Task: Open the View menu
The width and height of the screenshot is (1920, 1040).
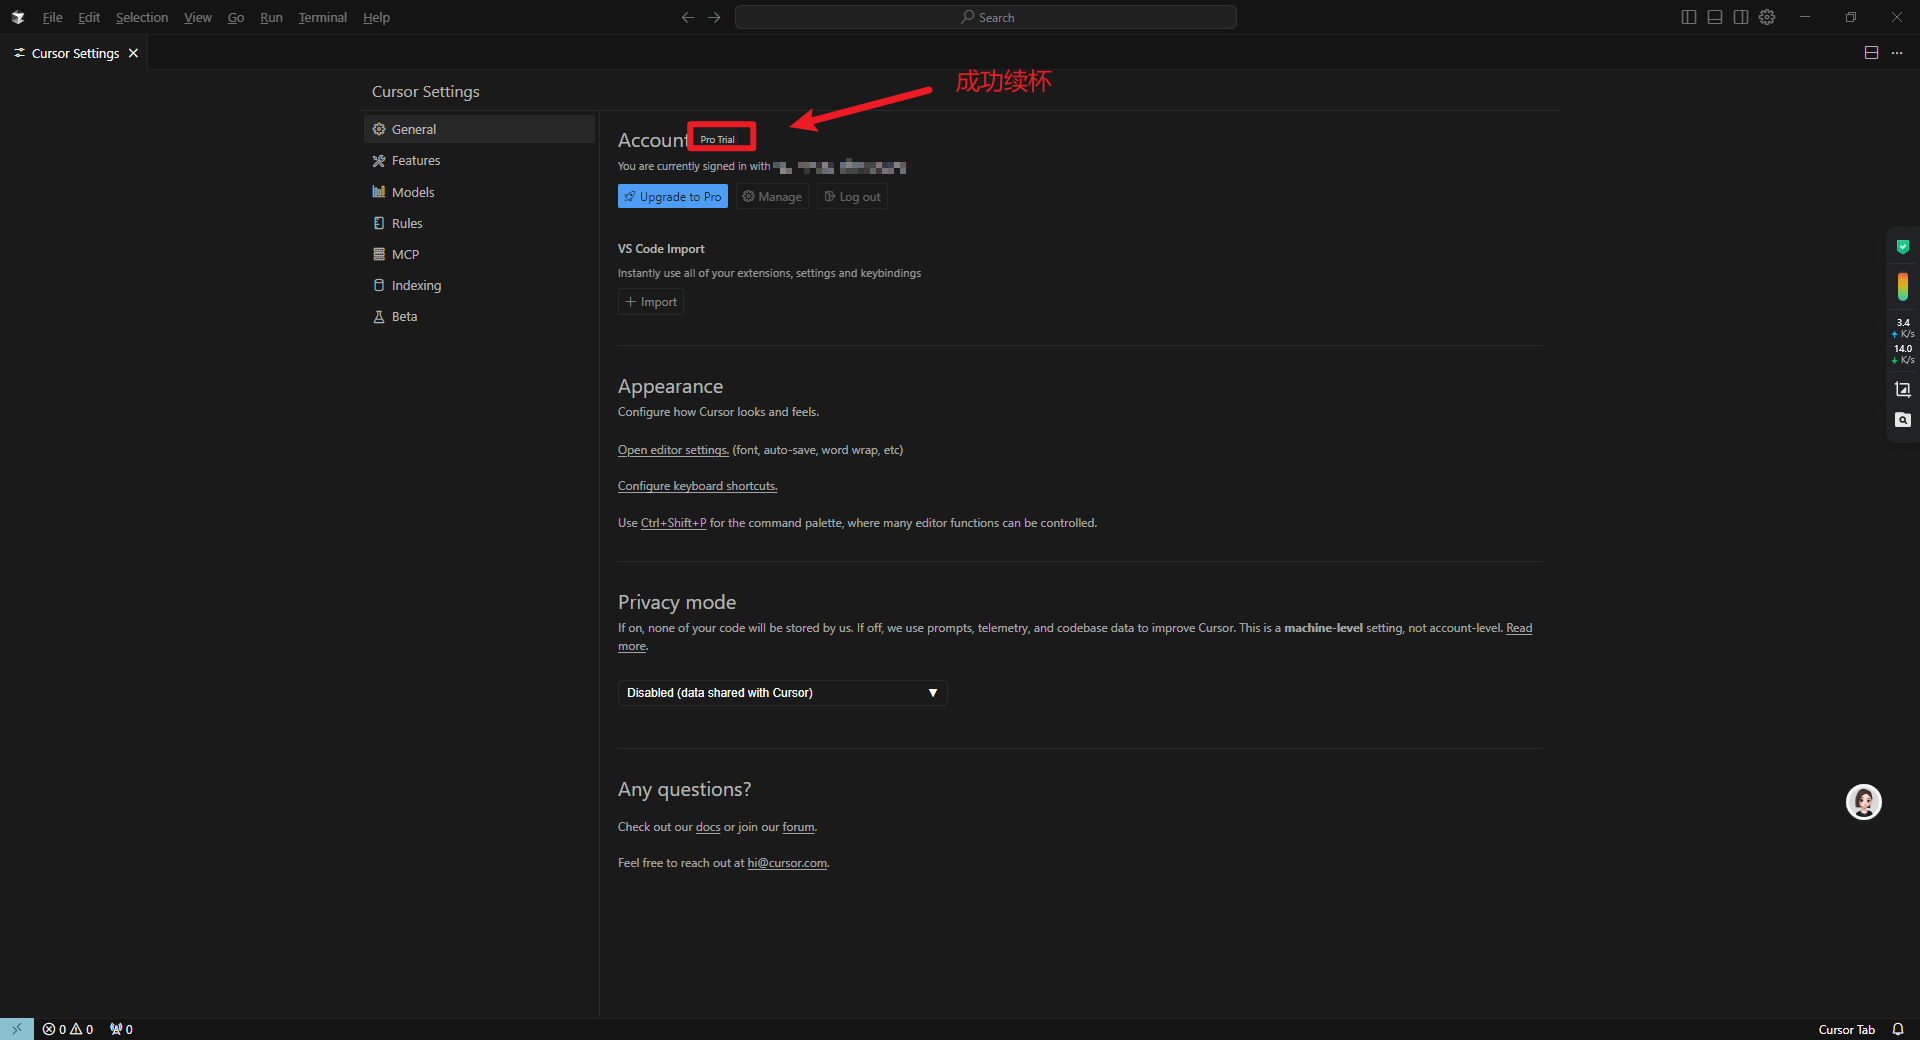Action: (197, 17)
